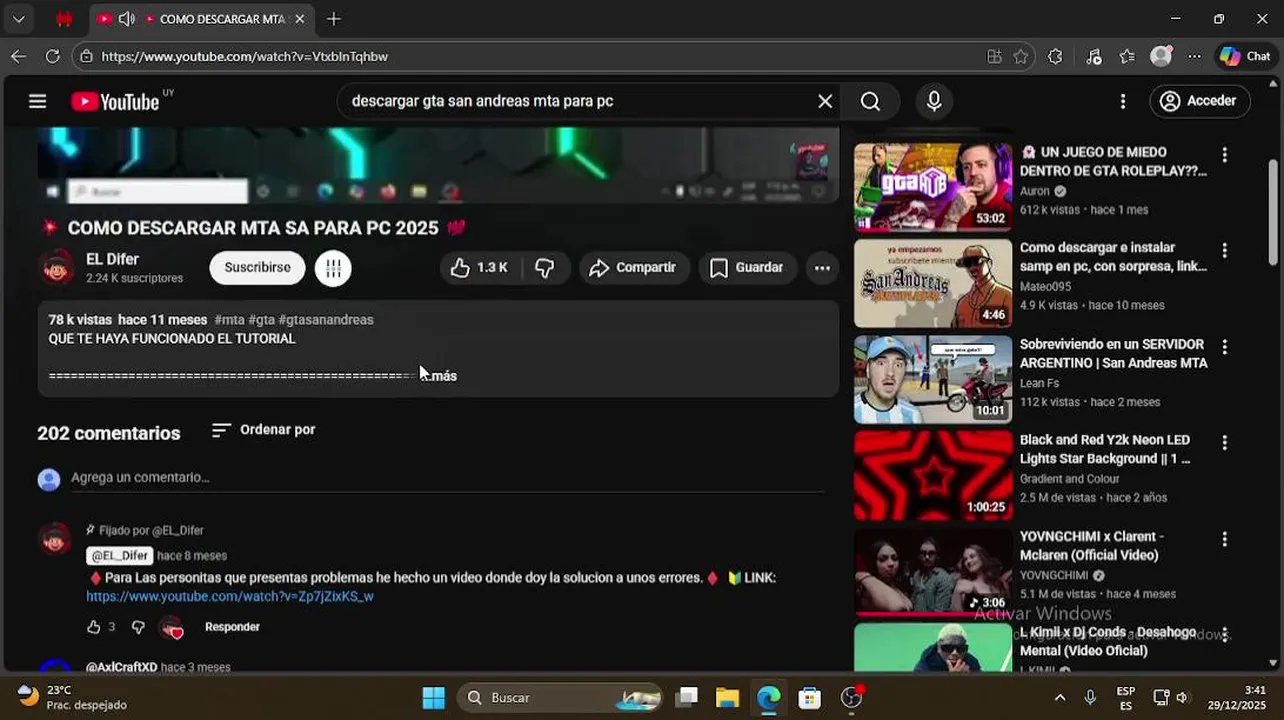The width and height of the screenshot is (1284, 720).
Task: Open the EL Difer channel name
Action: click(112, 259)
